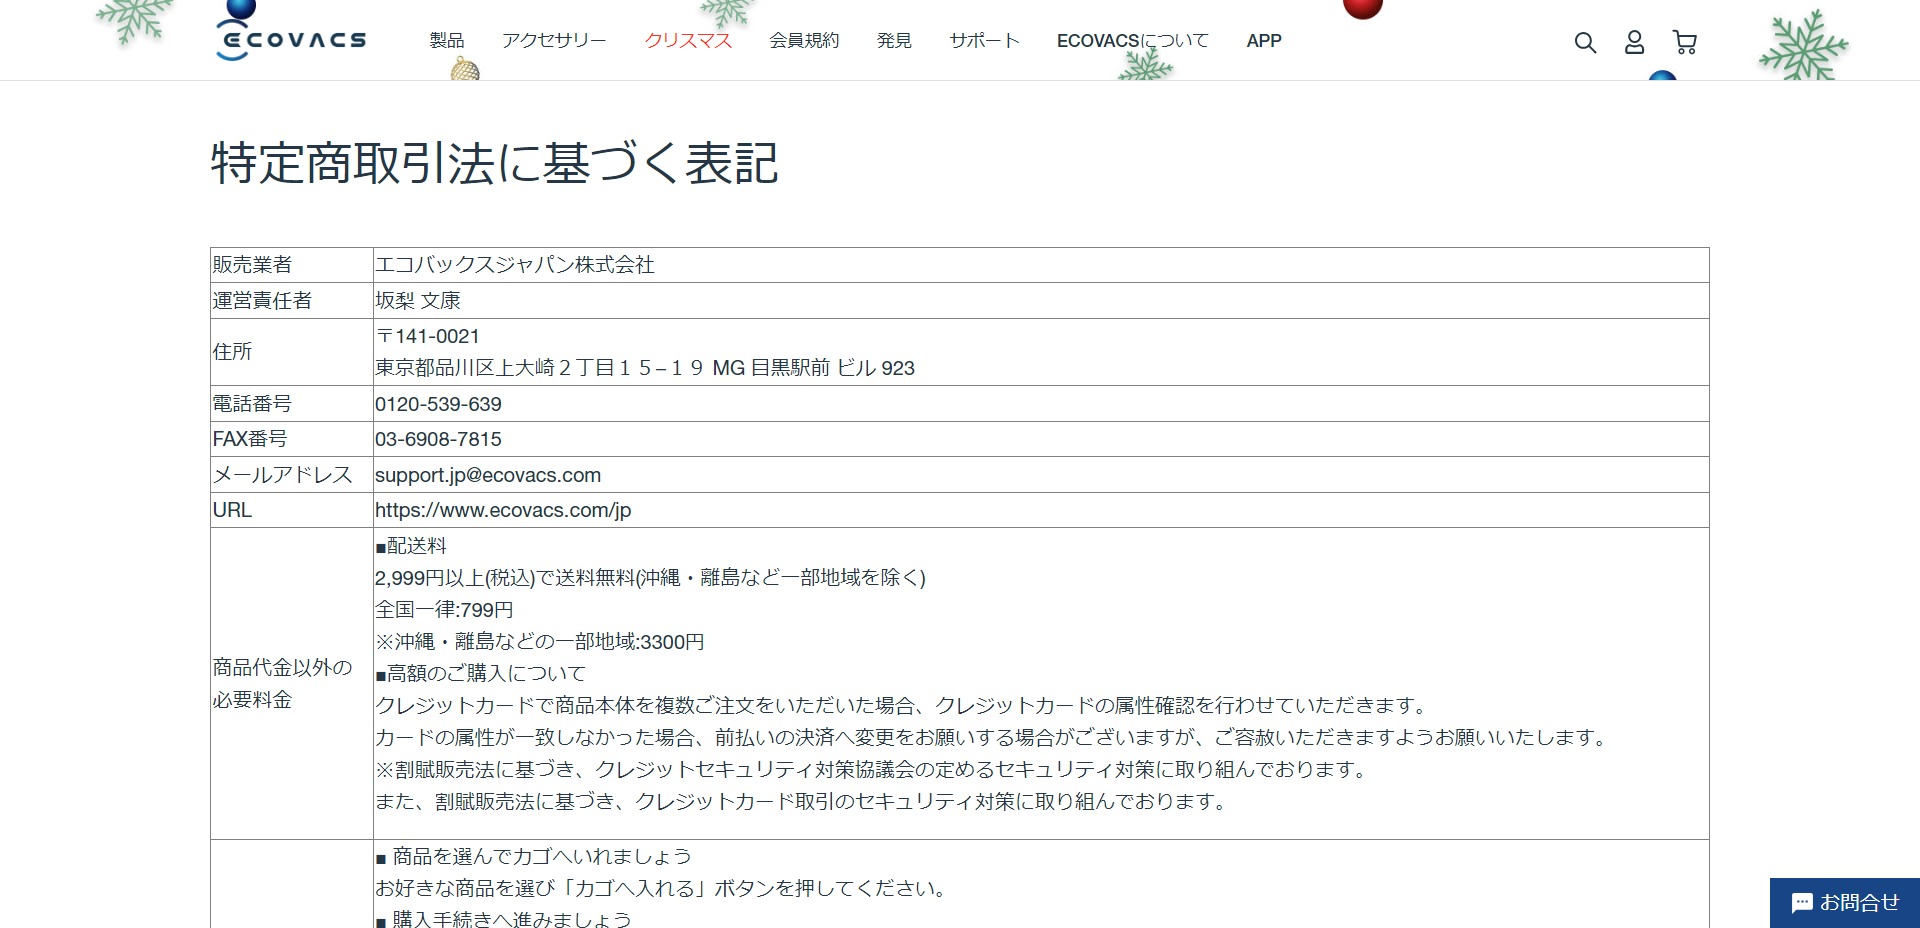Image resolution: width=1920 pixels, height=928 pixels.
Task: Click the ■ 購入手続きへ進みましょう heading
Action: (x=504, y=919)
